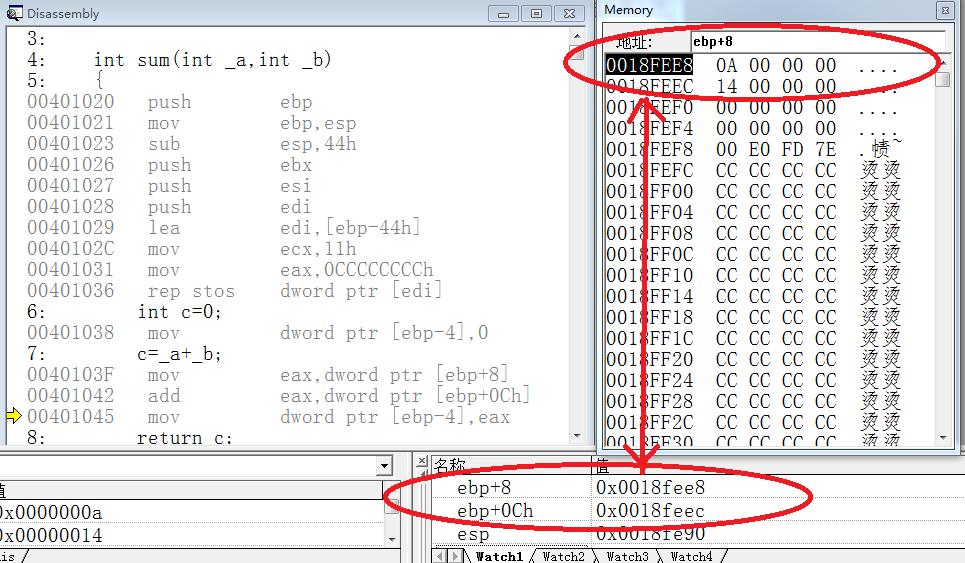
Task: Click the watch tab scroll left arrow
Action: 441,556
